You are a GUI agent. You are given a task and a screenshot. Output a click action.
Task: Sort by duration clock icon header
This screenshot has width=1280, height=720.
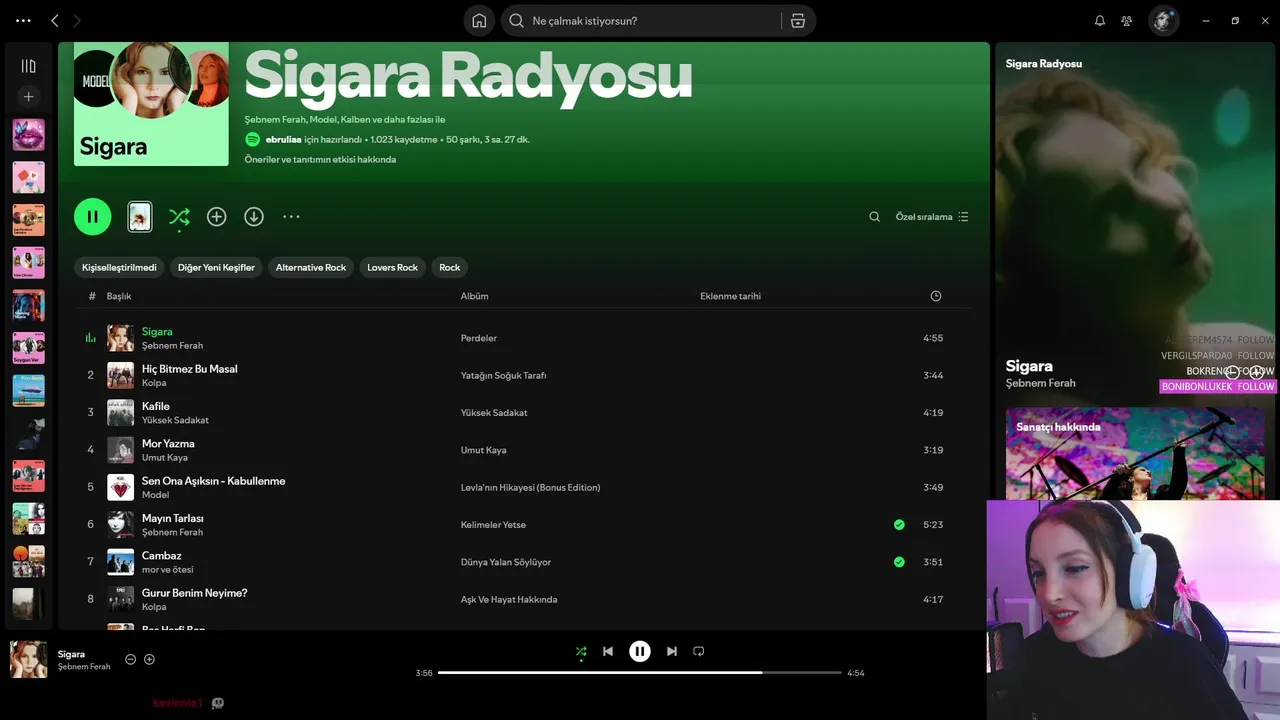[x=936, y=296]
